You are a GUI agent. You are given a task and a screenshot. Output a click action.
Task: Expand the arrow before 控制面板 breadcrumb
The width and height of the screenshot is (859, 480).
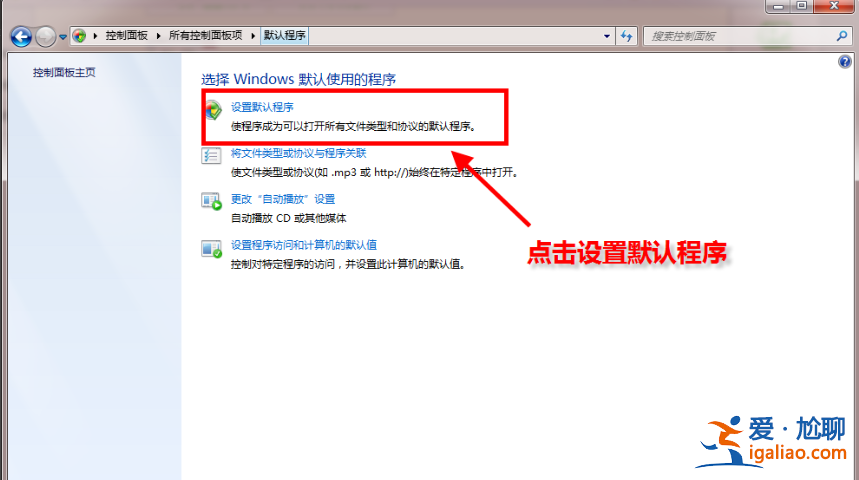coord(95,36)
